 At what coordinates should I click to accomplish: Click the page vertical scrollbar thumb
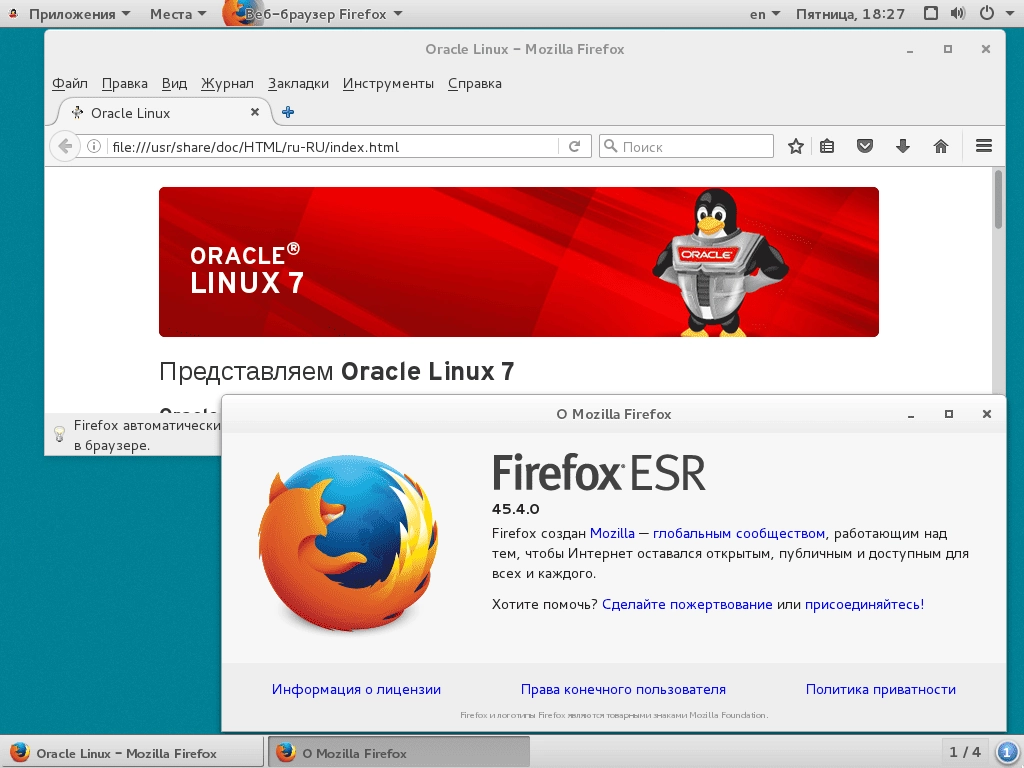pyautogui.click(x=998, y=199)
